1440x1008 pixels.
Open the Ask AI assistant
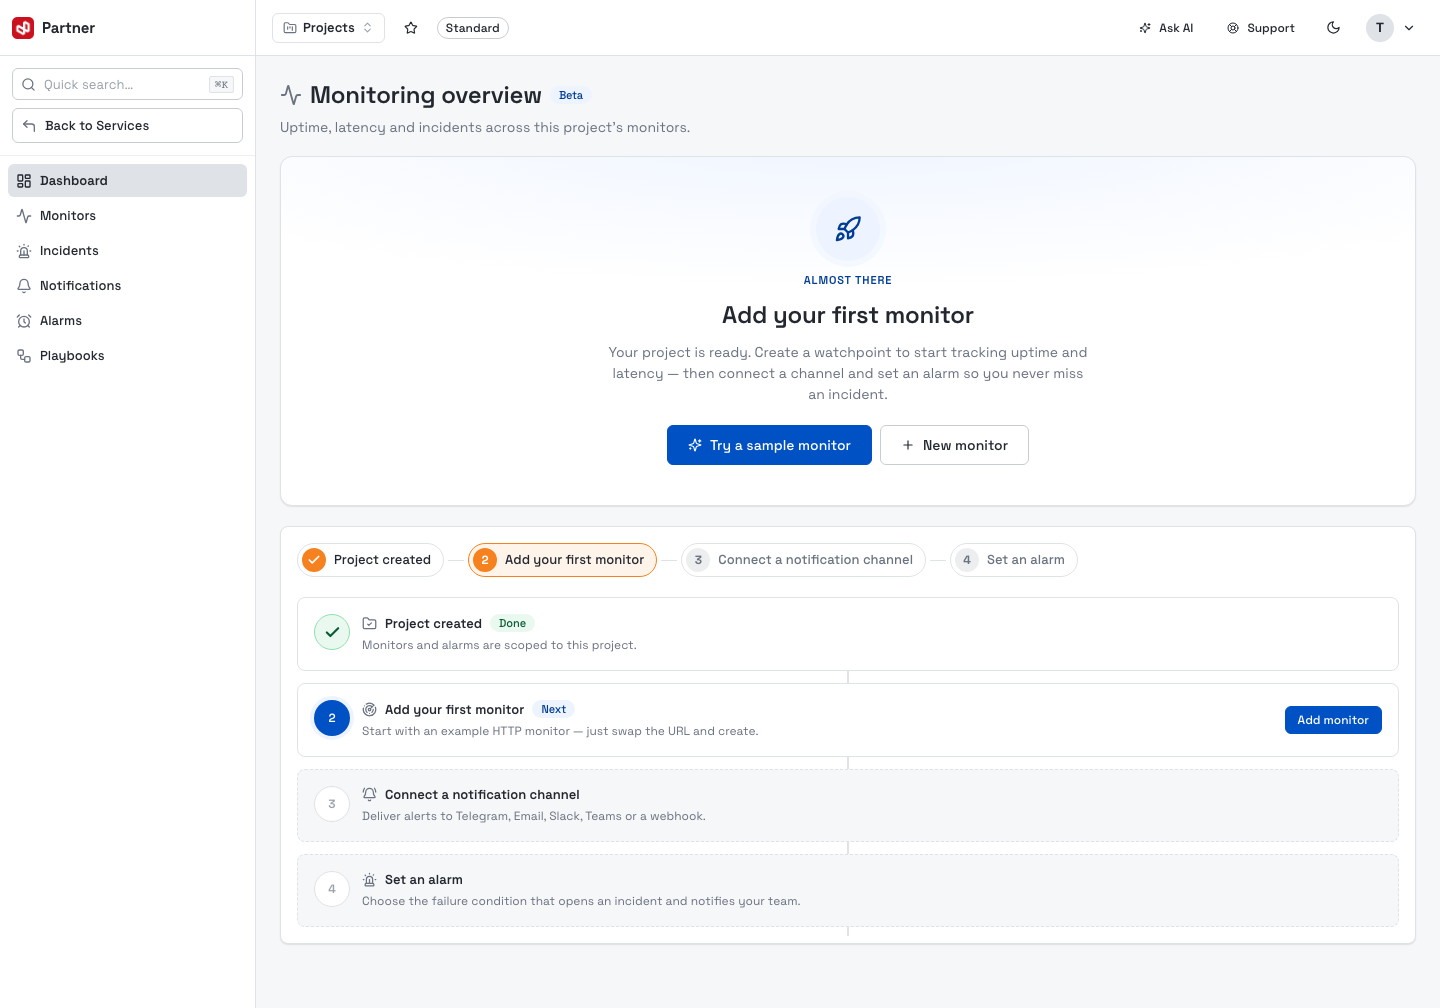point(1166,28)
